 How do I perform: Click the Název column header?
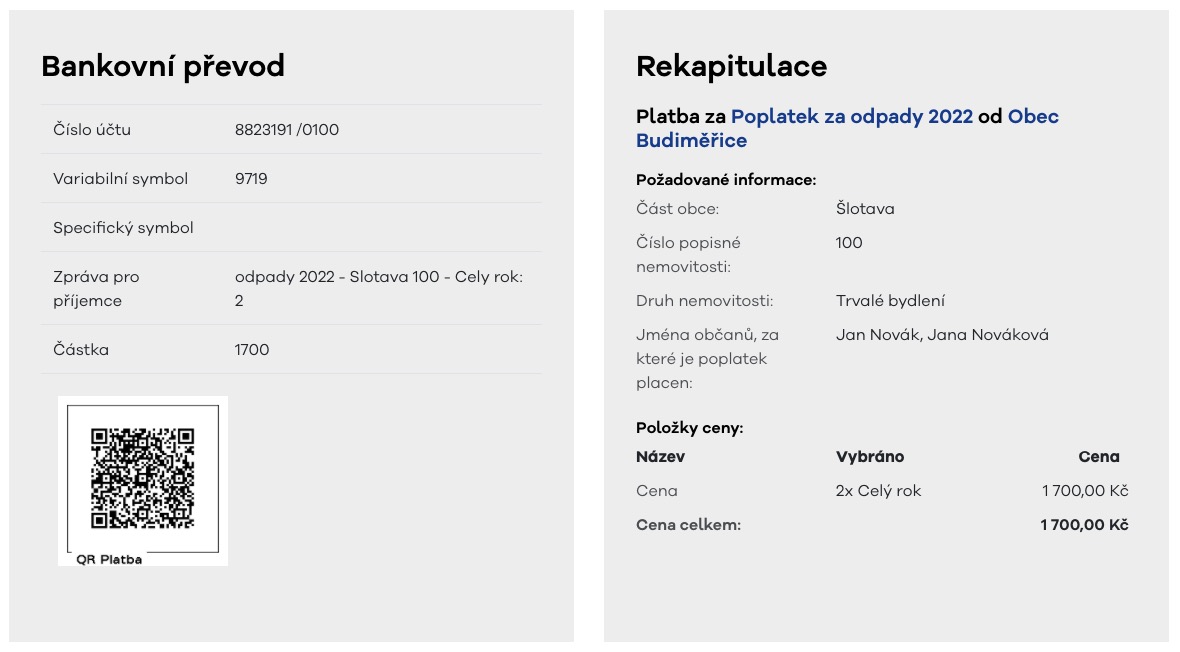660,457
